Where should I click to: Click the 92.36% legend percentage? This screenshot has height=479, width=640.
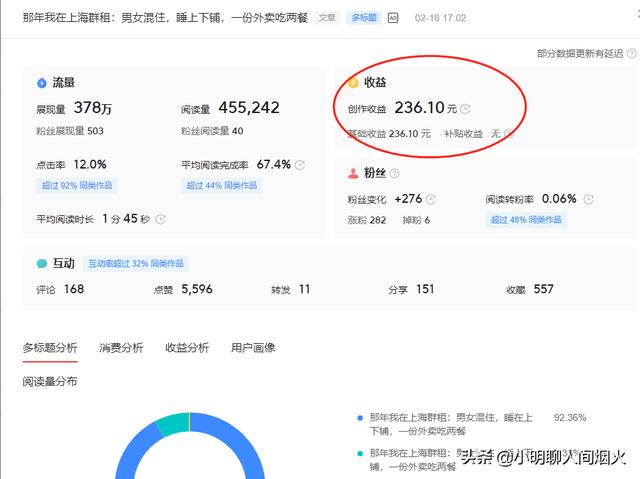tap(570, 418)
